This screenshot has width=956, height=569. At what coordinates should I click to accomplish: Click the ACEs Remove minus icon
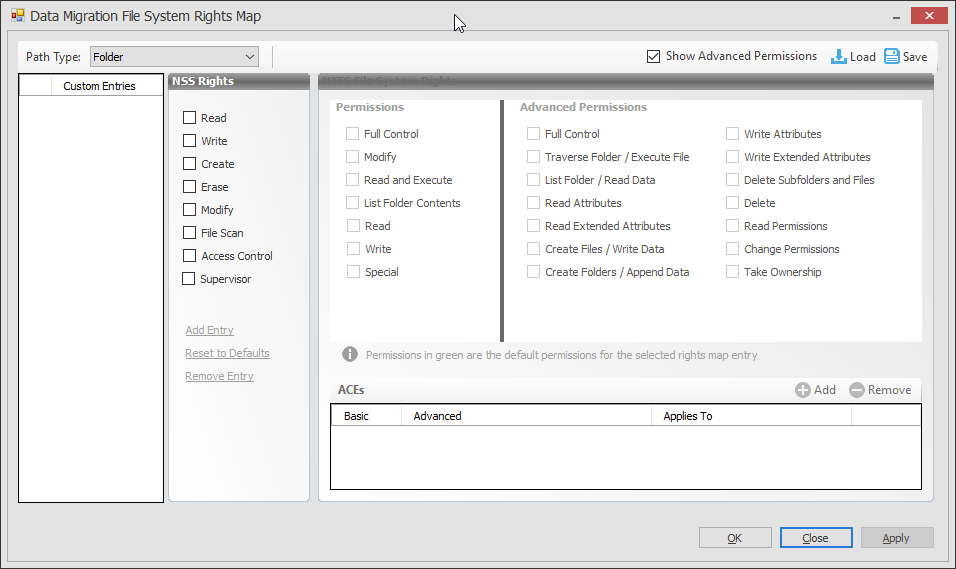point(857,390)
